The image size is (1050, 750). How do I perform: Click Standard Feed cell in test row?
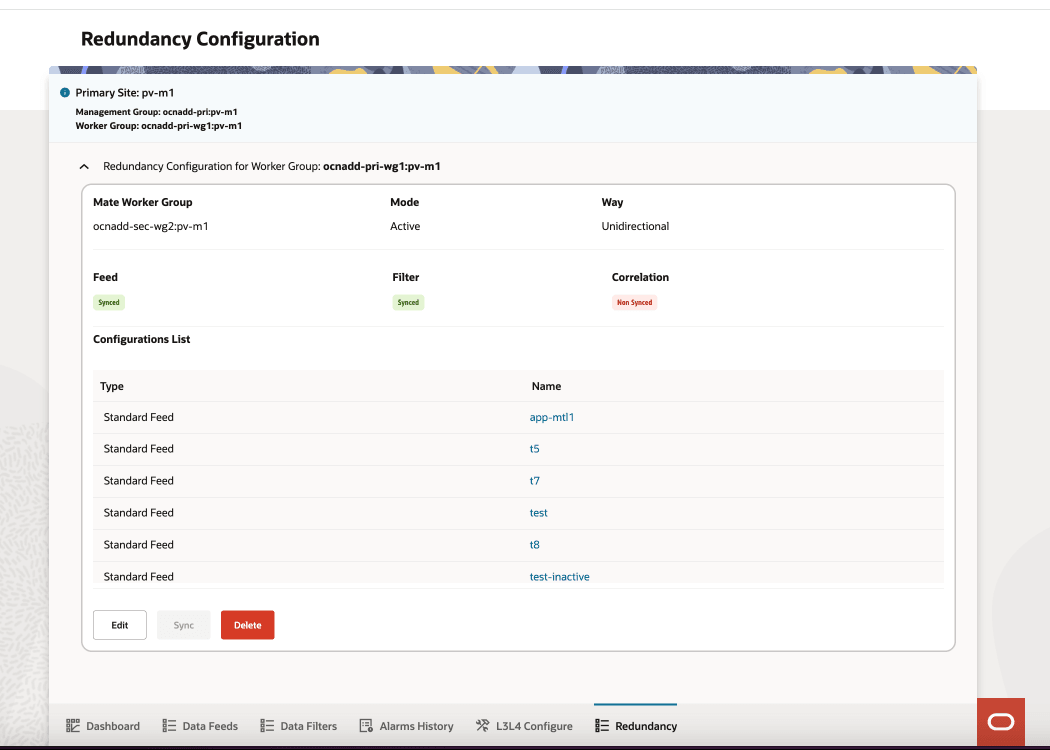pyautogui.click(x=139, y=513)
